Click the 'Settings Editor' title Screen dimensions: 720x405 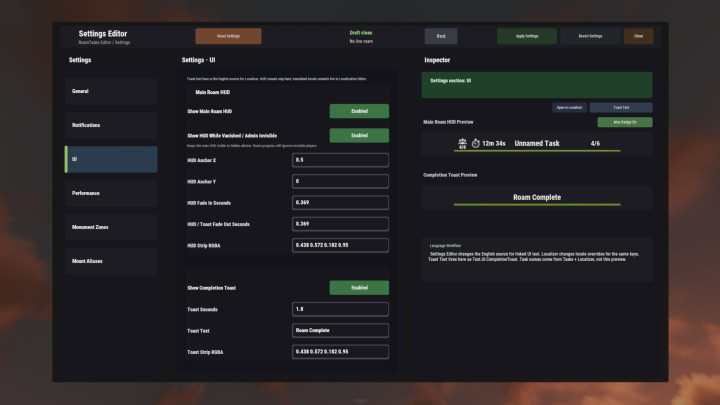pyautogui.click(x=103, y=34)
